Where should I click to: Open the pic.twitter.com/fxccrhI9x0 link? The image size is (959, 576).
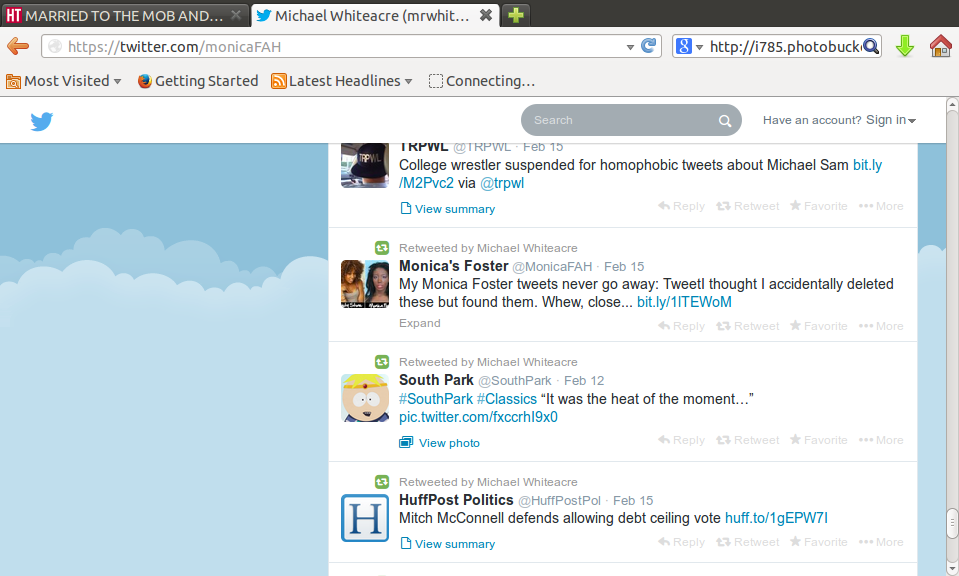(x=478, y=417)
